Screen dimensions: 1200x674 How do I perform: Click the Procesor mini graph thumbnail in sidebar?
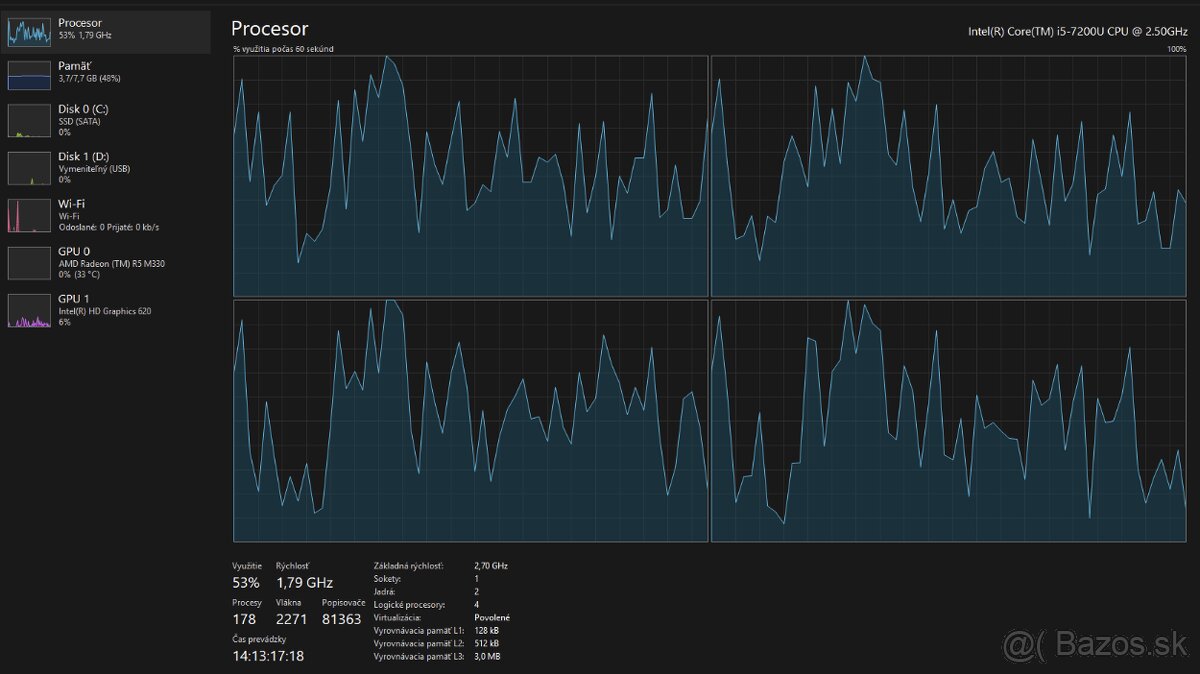(x=29, y=31)
